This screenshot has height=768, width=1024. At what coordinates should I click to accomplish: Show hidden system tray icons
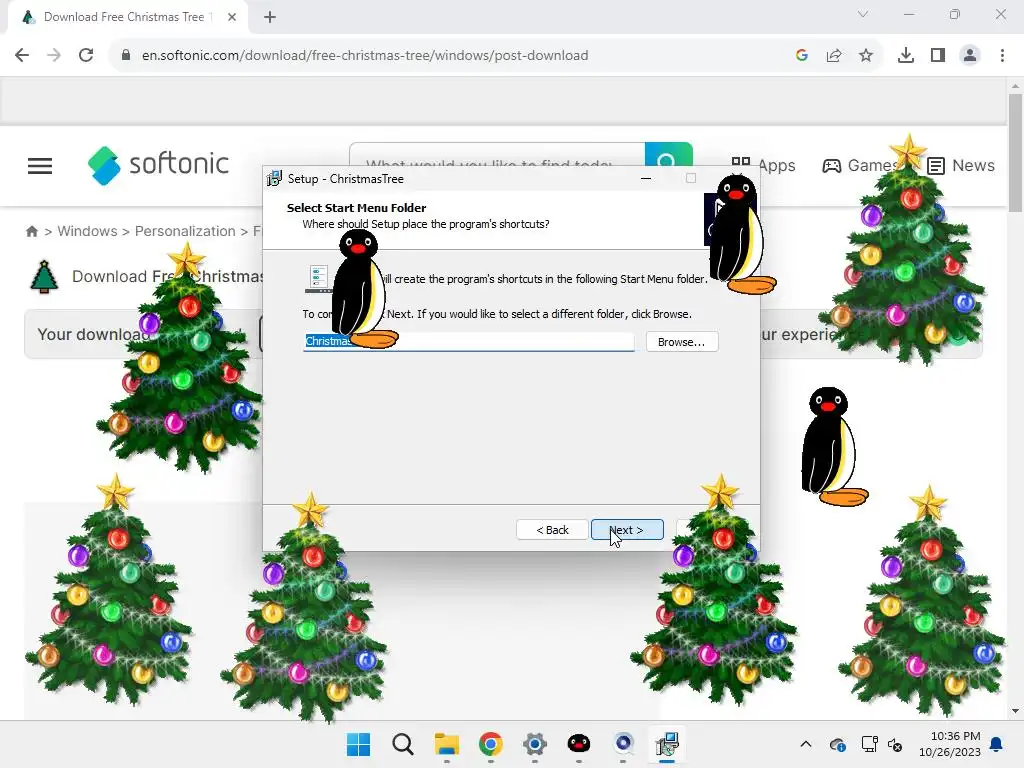click(806, 744)
